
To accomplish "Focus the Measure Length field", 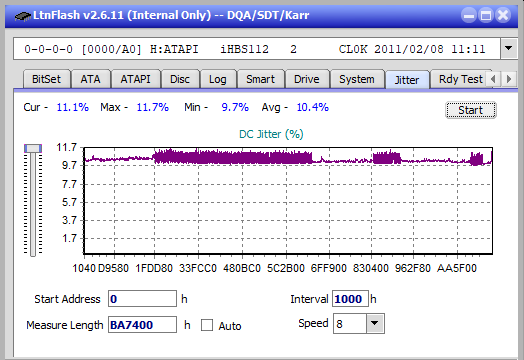I will pos(142,325).
